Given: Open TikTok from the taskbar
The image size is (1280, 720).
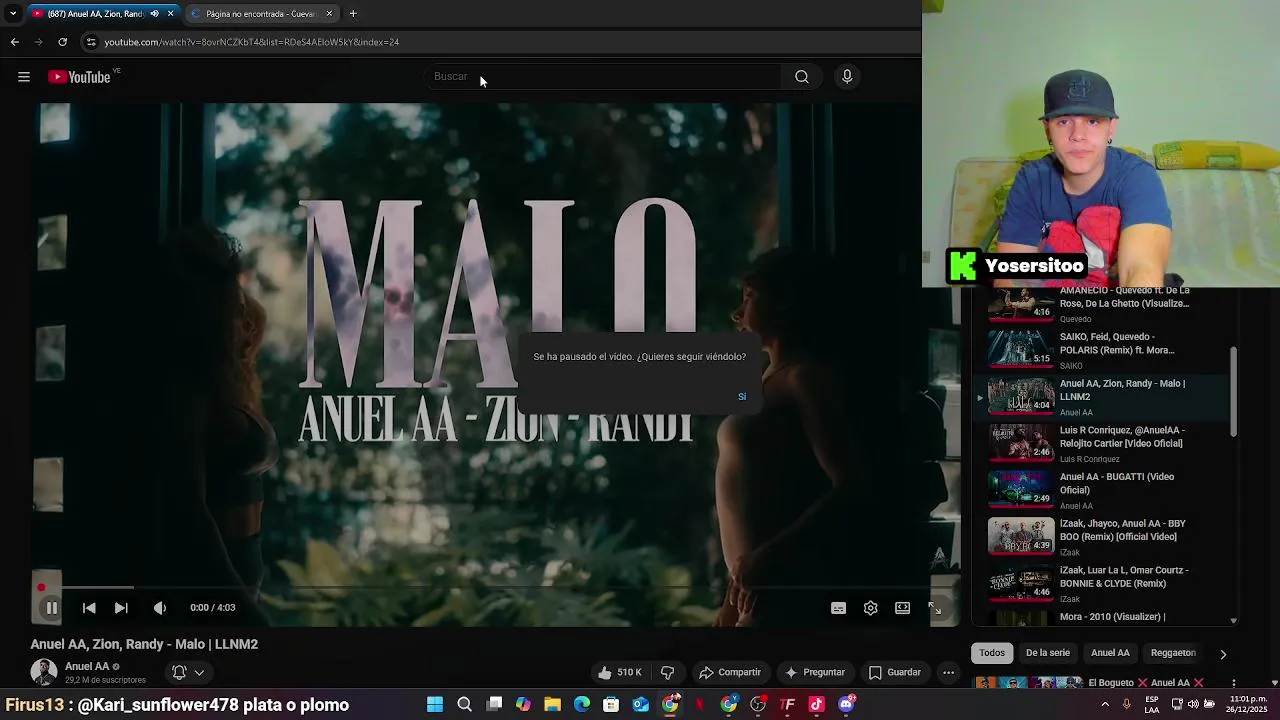Looking at the screenshot, I should pos(816,705).
